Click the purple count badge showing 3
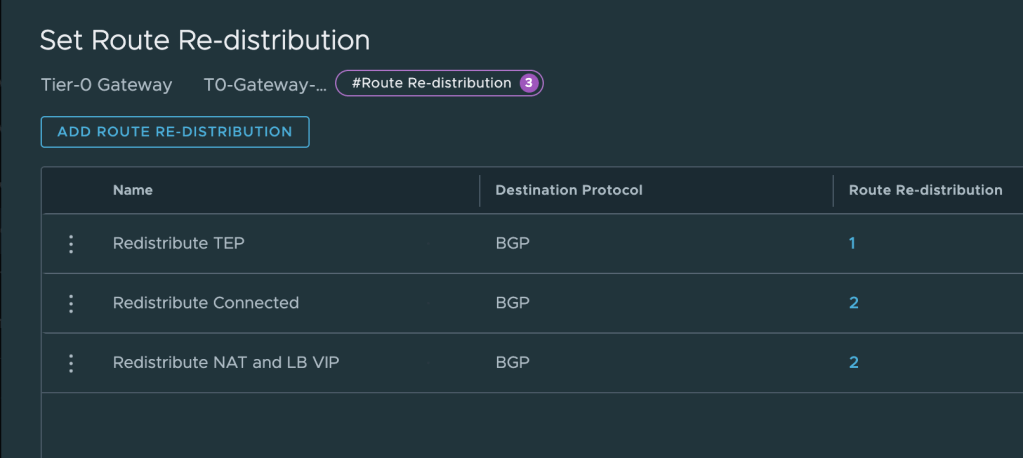Screen dimensions: 1023x458 528,83
